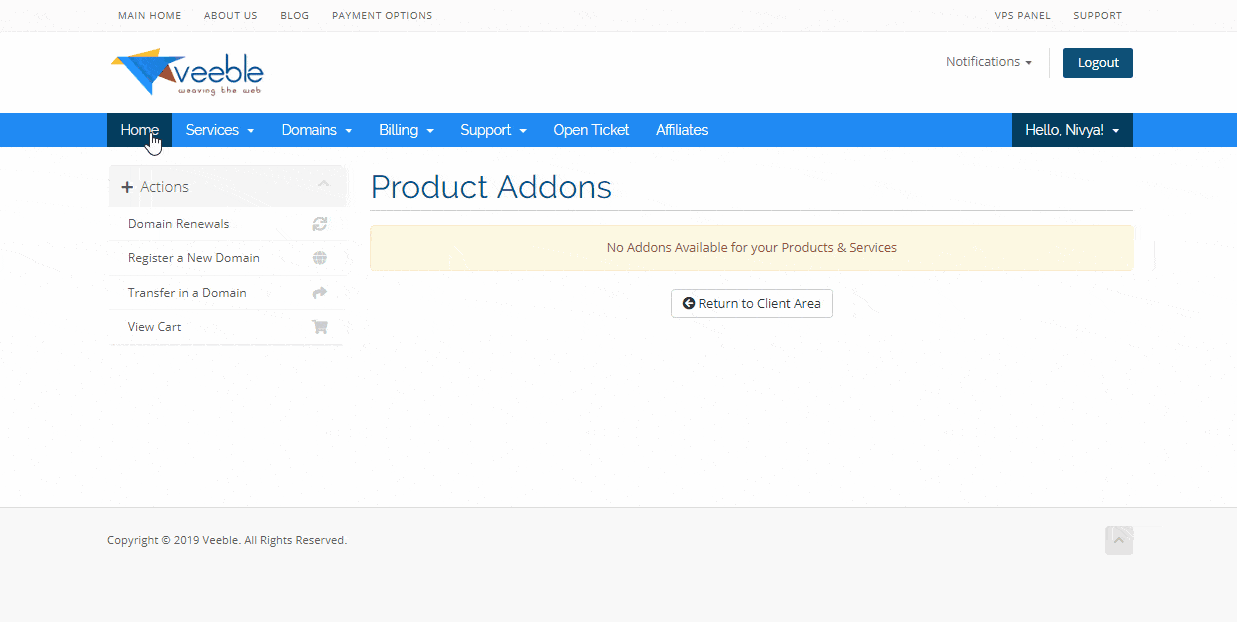Expand the Billing menu
The height and width of the screenshot is (622, 1237).
click(406, 130)
